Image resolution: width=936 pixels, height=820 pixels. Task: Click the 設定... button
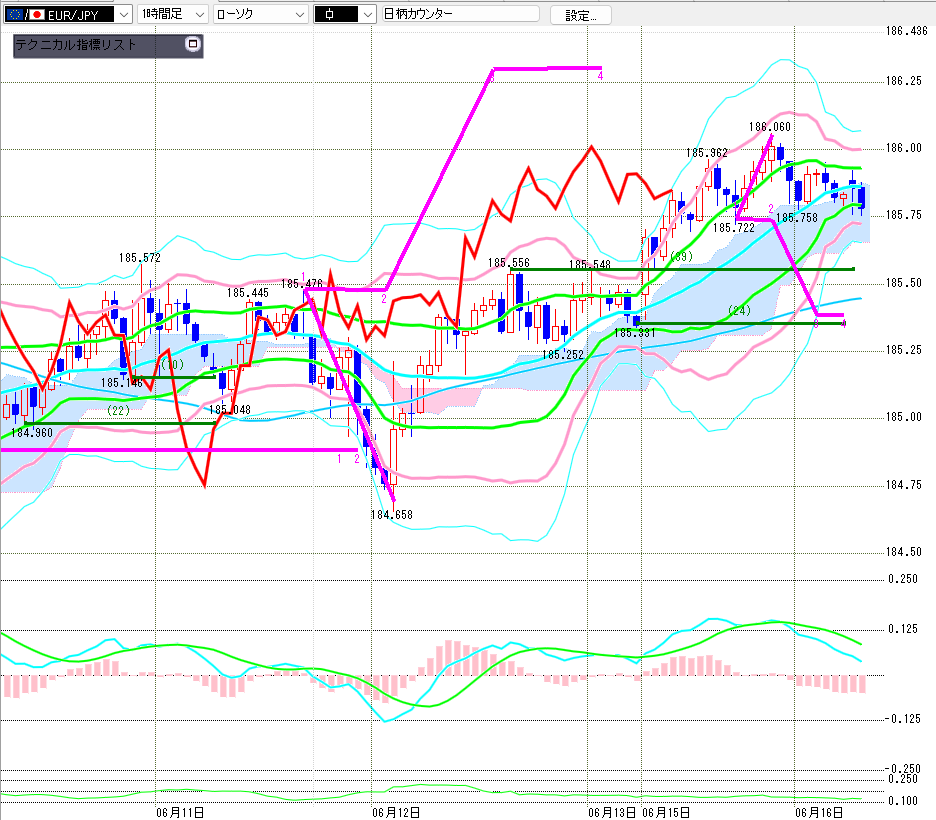click(581, 16)
